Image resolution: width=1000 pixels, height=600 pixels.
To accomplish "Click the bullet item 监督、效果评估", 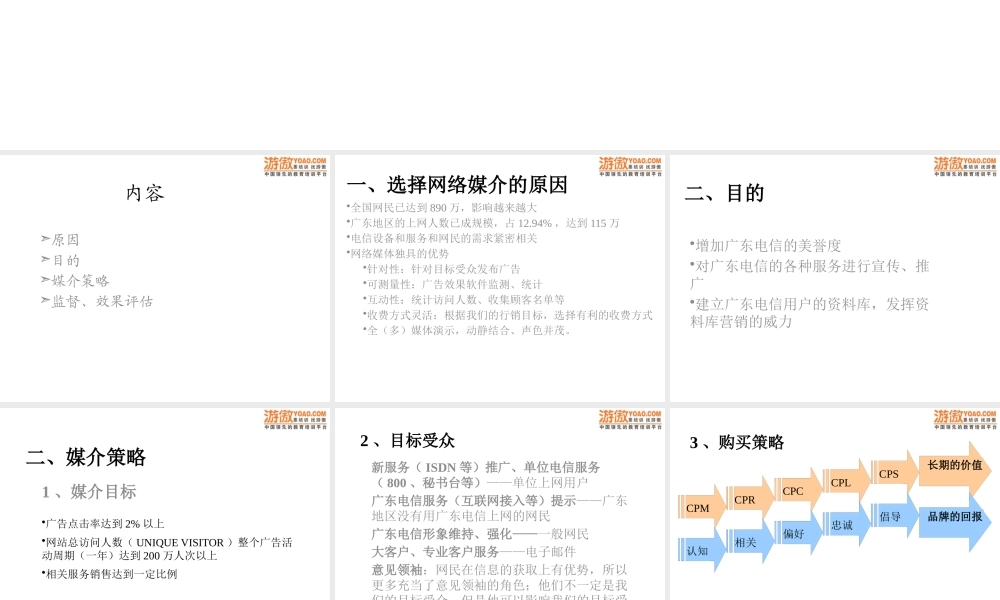I will pos(97,301).
